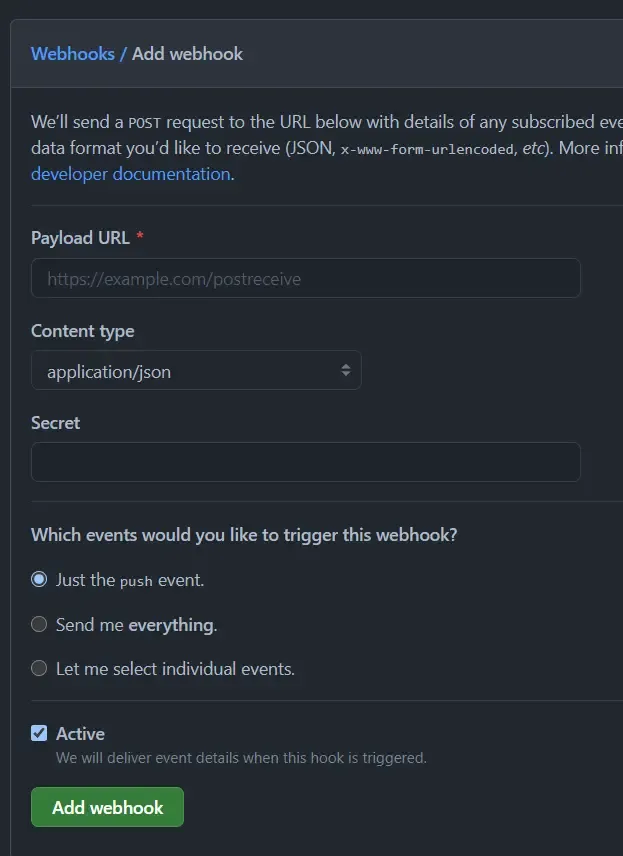Click the 'Add webhook' breadcrumb title text
Viewport: 623px width, 856px height.
(188, 54)
